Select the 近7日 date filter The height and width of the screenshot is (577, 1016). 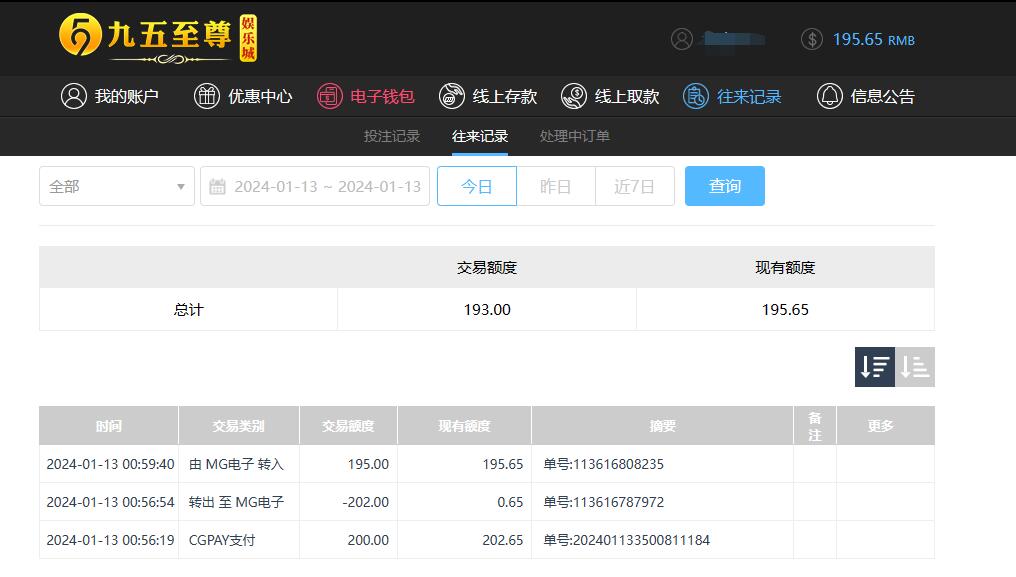pyautogui.click(x=635, y=186)
